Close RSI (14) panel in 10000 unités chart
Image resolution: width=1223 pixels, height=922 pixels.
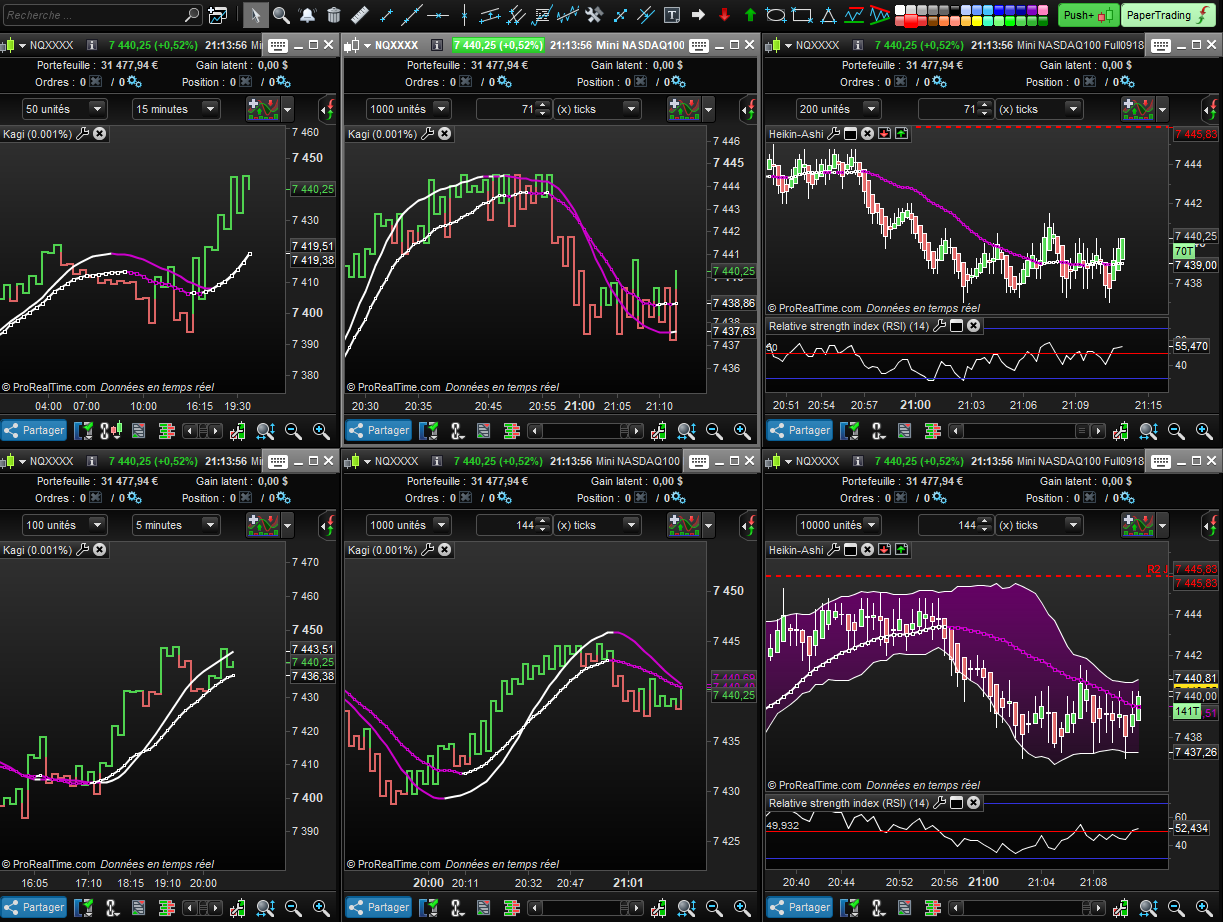point(973,803)
